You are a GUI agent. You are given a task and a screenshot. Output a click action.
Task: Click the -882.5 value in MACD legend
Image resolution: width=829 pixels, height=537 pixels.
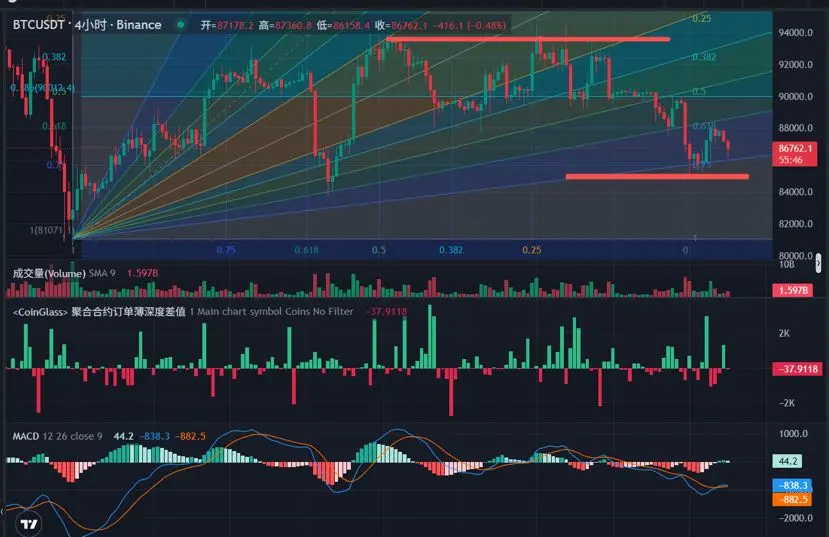click(x=190, y=436)
